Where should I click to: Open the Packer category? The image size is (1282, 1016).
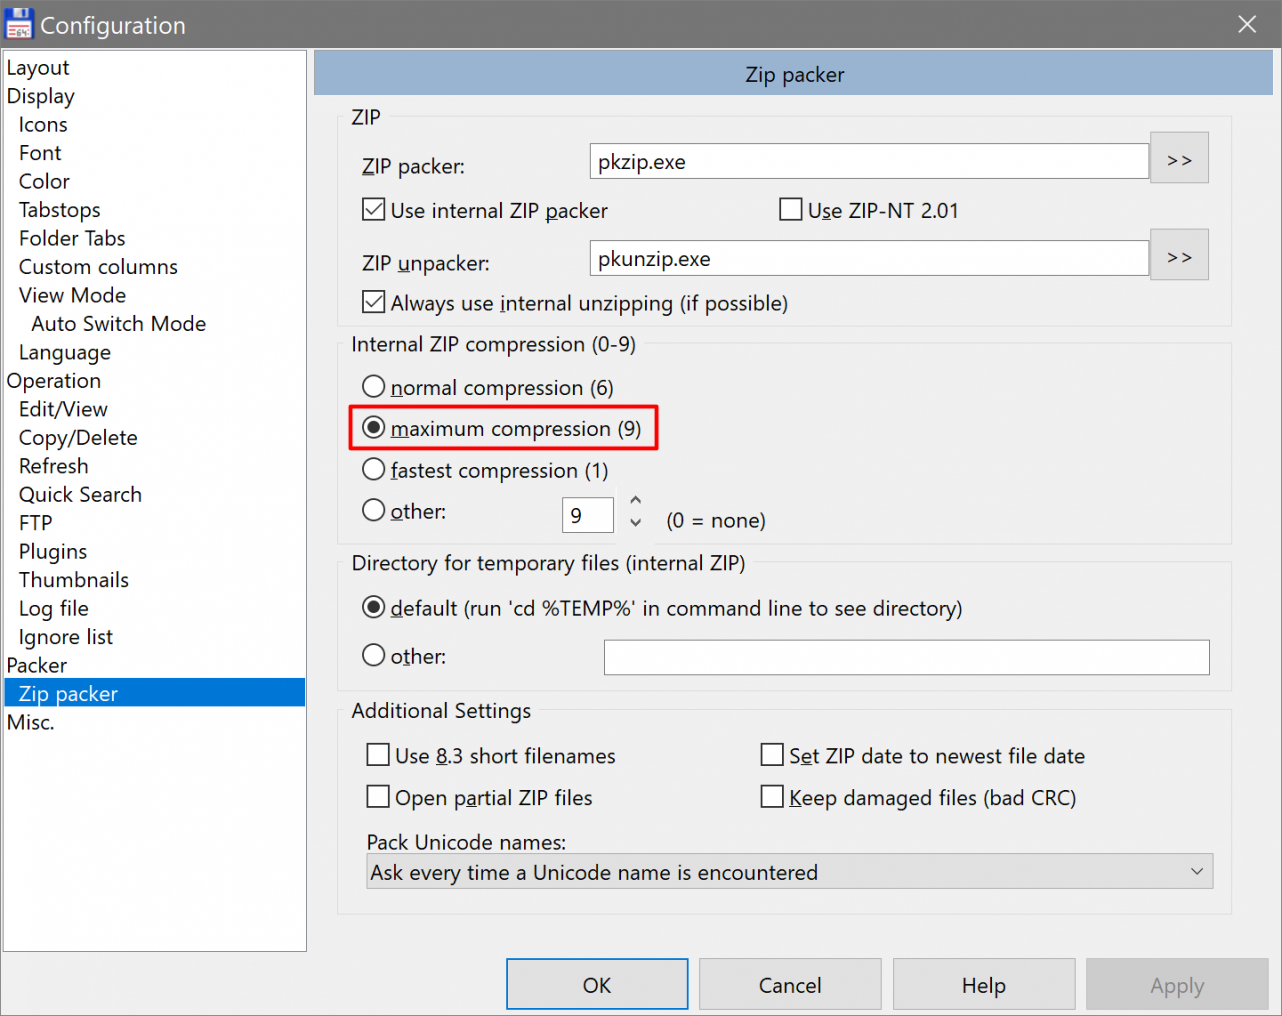pyautogui.click(x=37, y=666)
